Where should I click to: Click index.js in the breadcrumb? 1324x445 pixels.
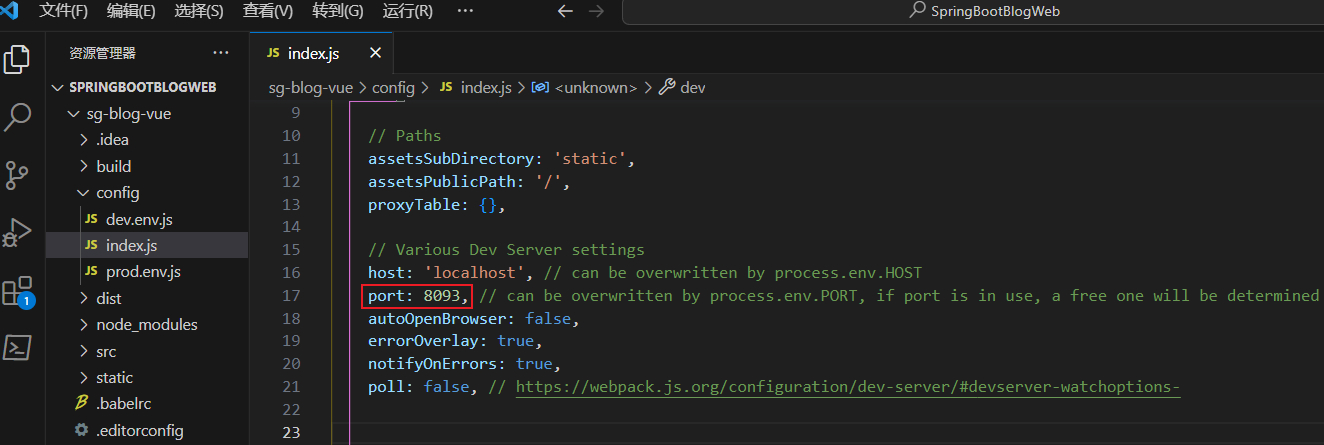[x=486, y=87]
